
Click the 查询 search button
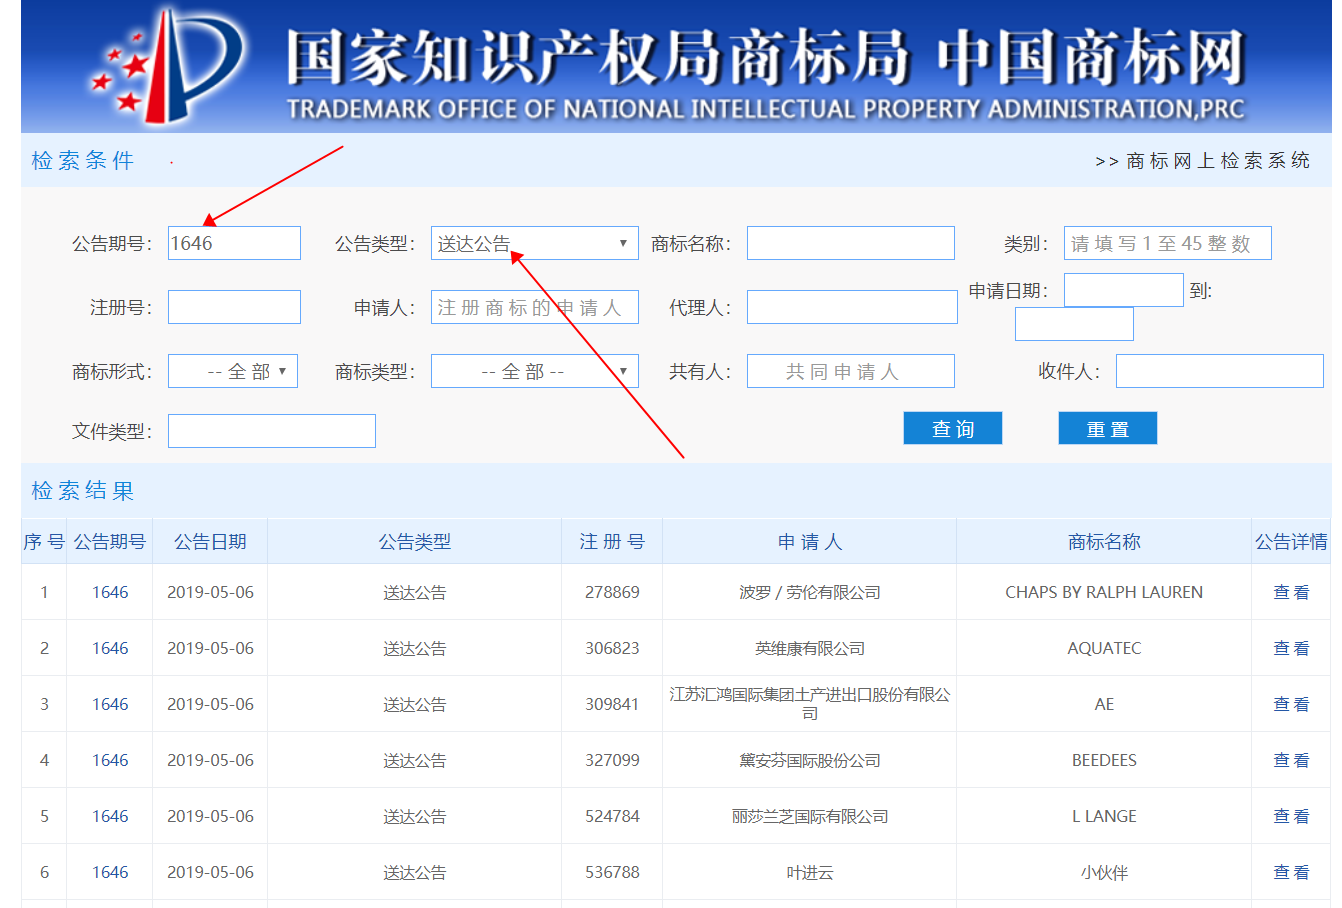point(953,428)
